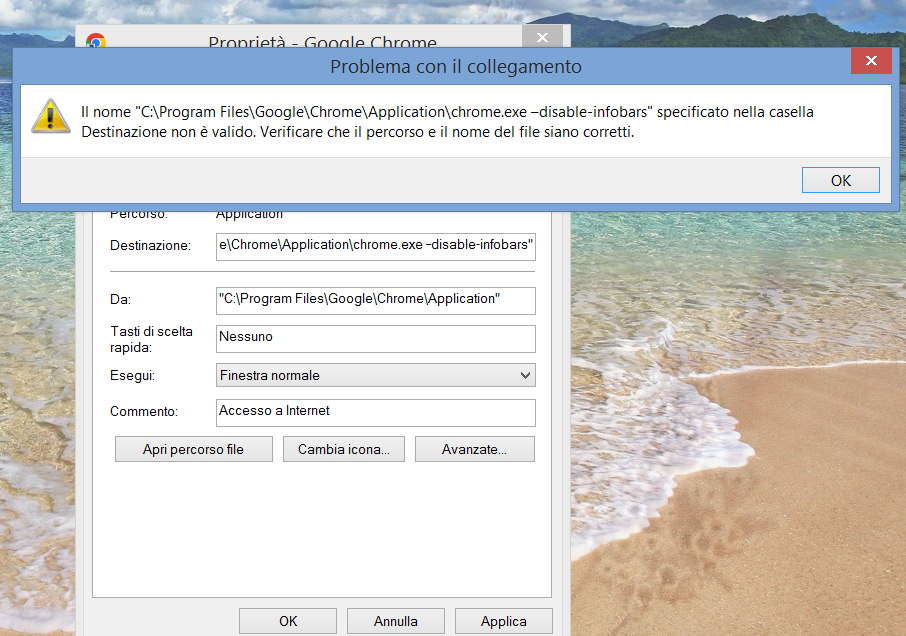Click the Tasti di scelta rapida label
The height and width of the screenshot is (636, 906).
coord(151,339)
